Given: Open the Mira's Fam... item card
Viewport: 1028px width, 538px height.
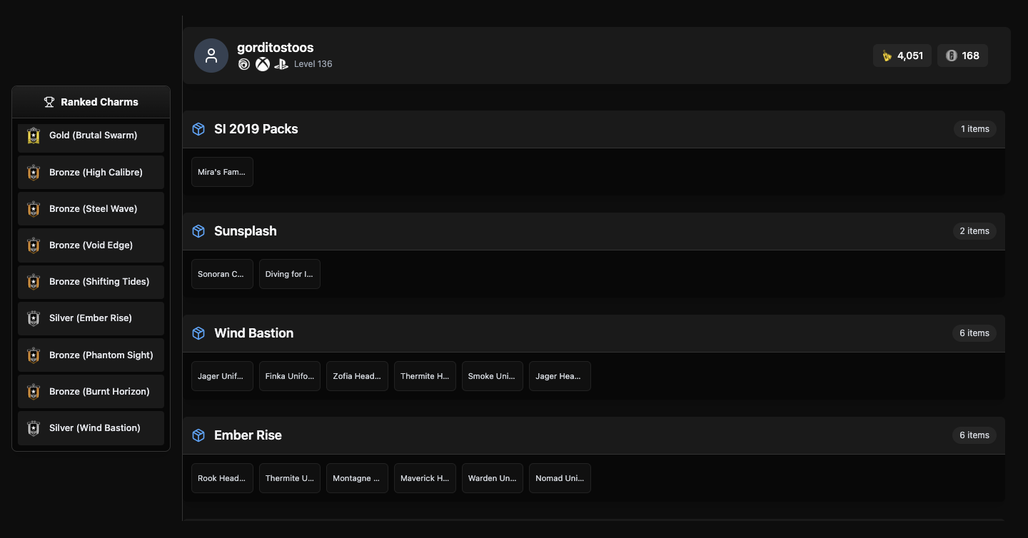Looking at the screenshot, I should (x=222, y=172).
